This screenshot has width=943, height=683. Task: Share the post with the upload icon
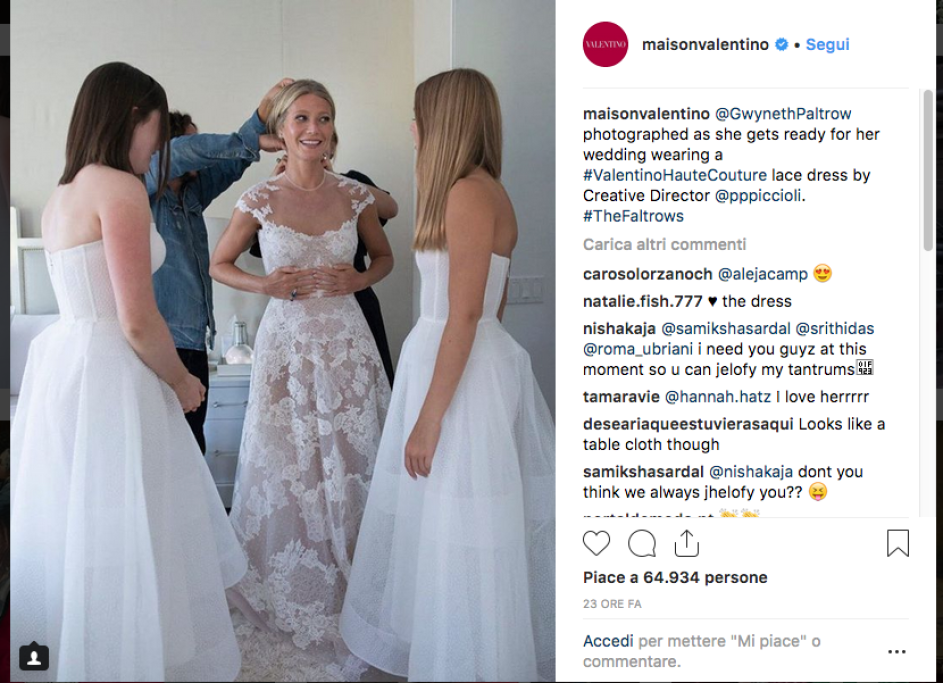687,544
